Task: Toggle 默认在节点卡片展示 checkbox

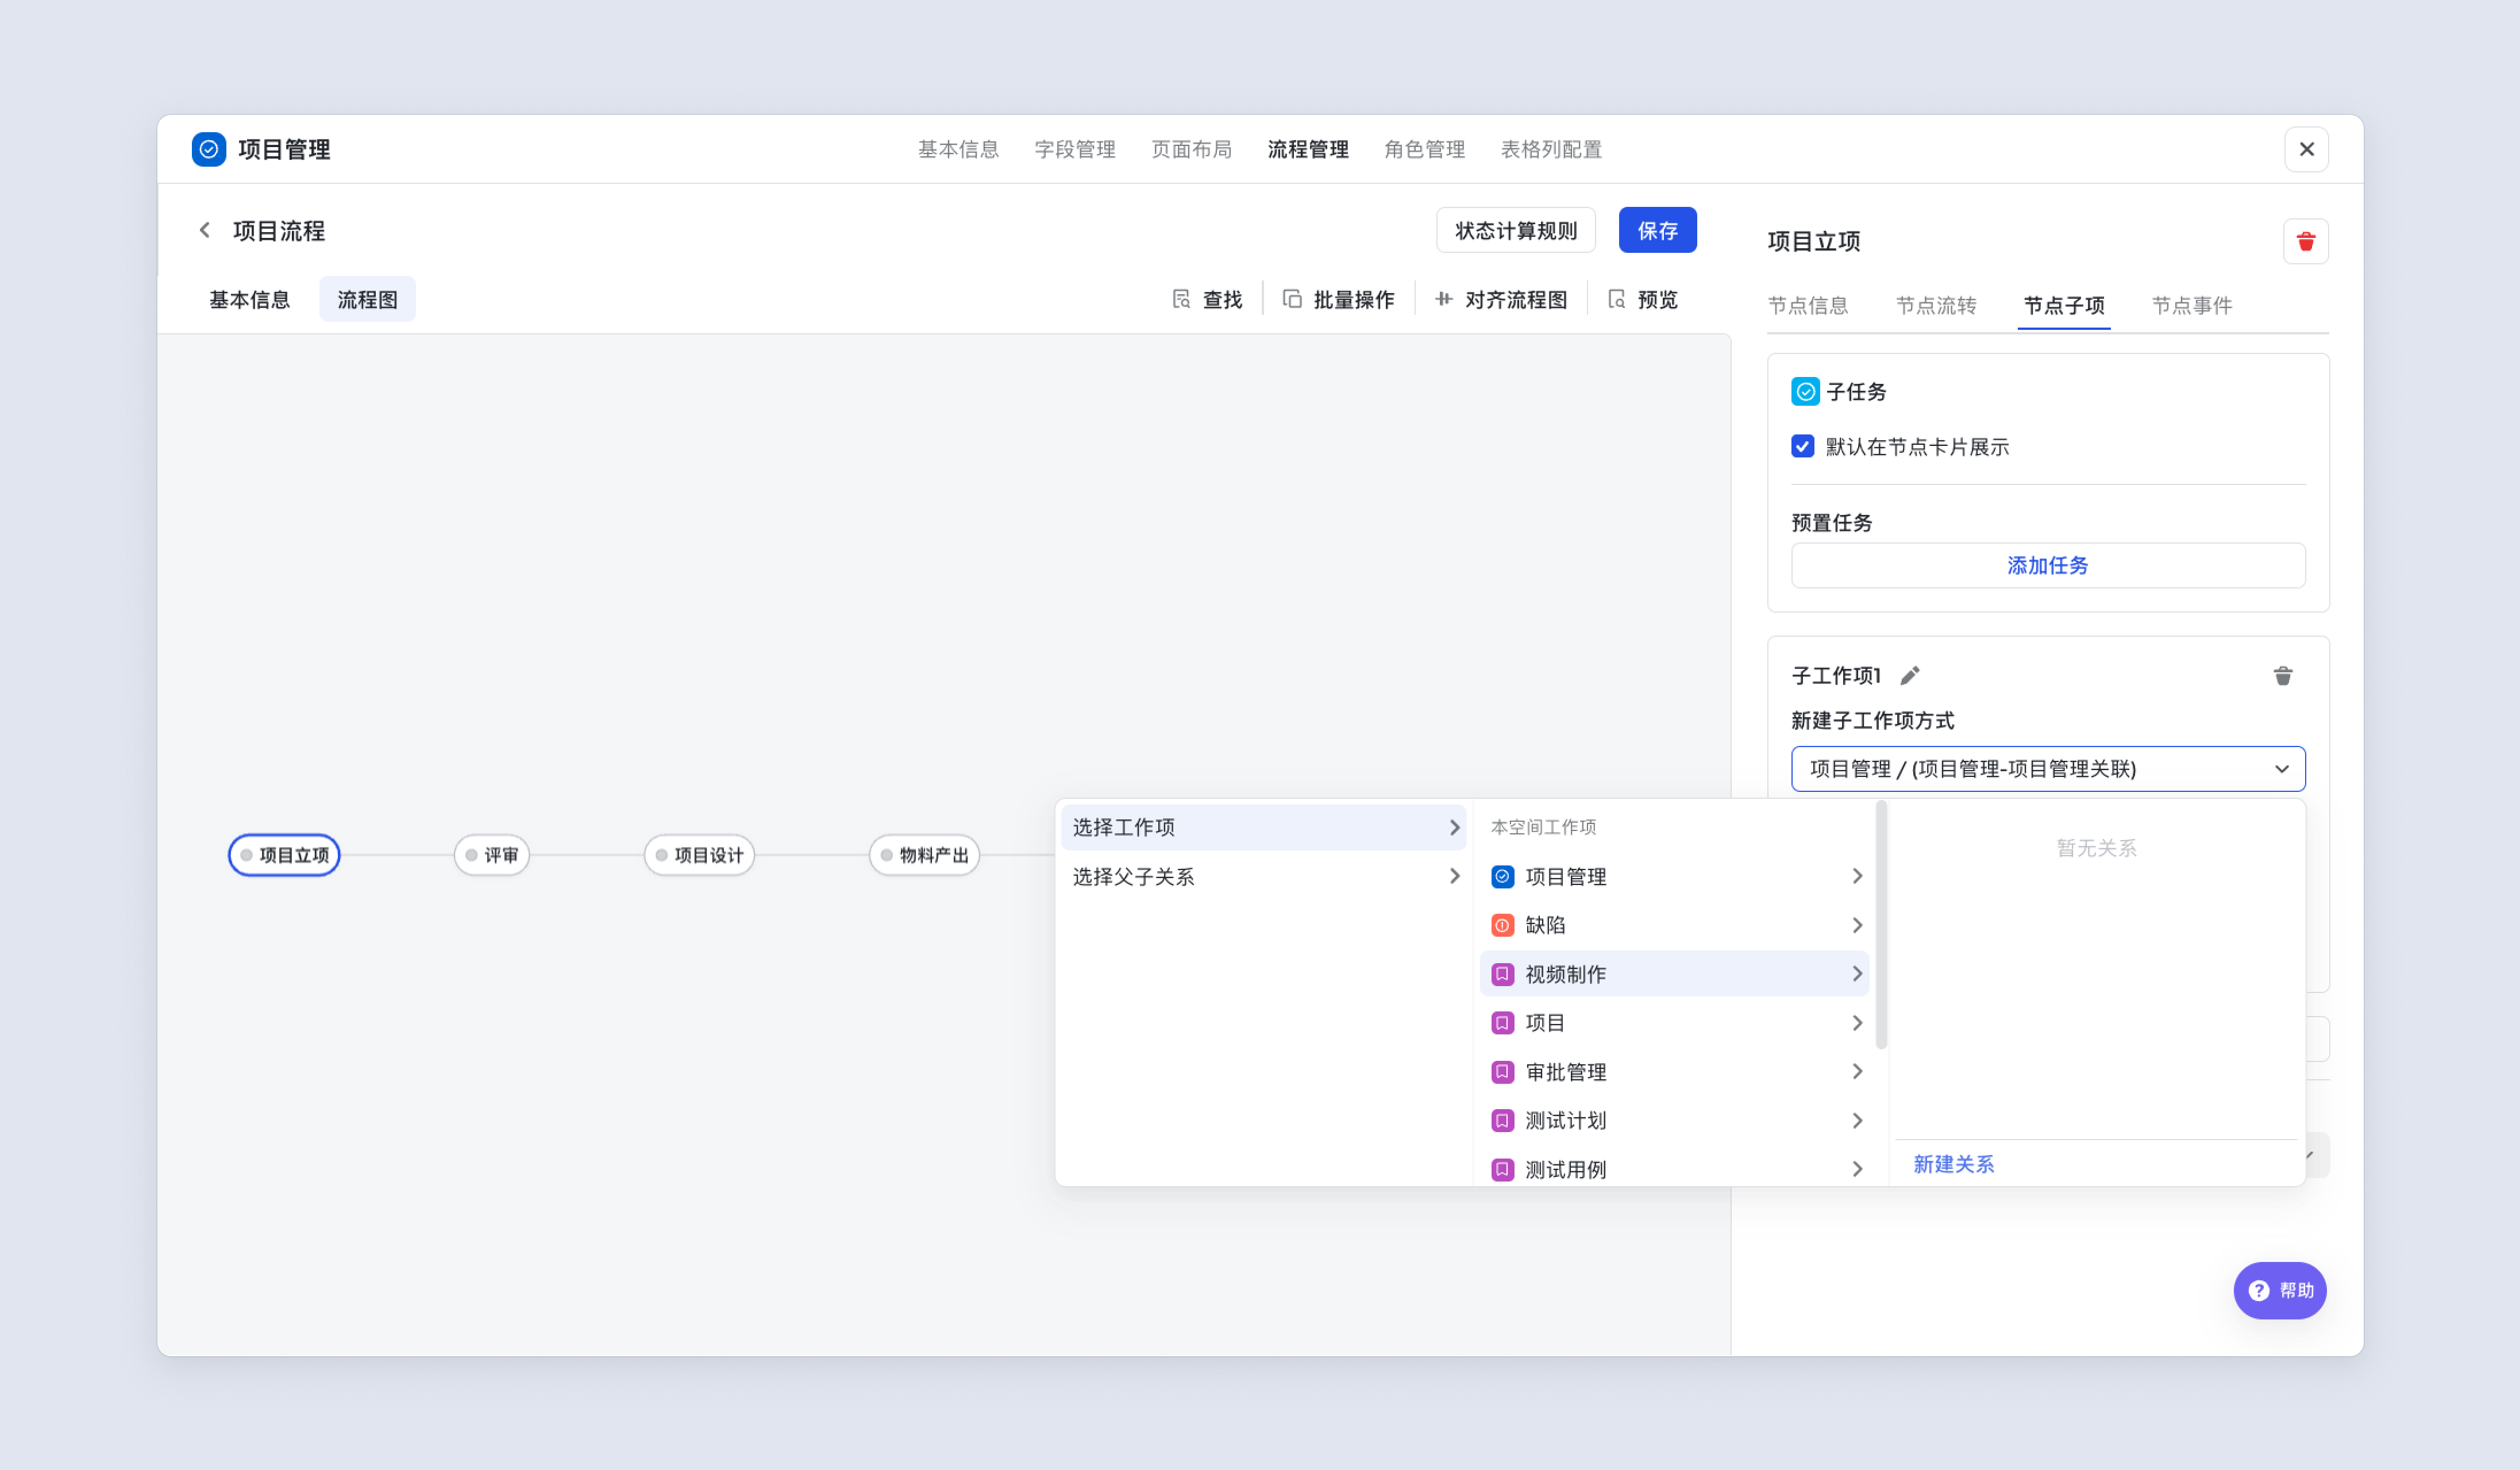Action: point(1802,446)
